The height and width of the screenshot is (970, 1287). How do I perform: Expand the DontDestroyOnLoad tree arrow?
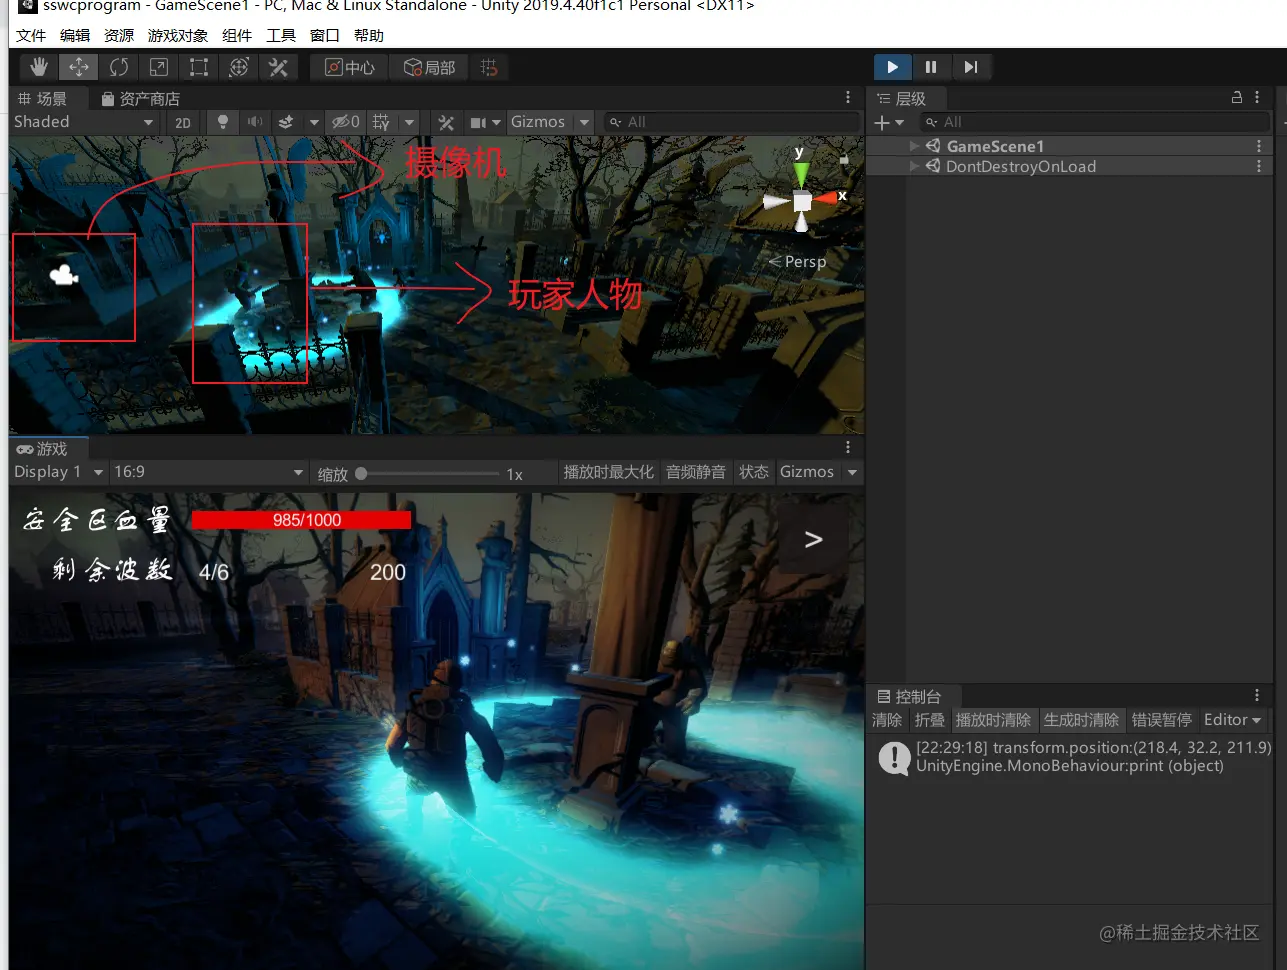point(914,166)
